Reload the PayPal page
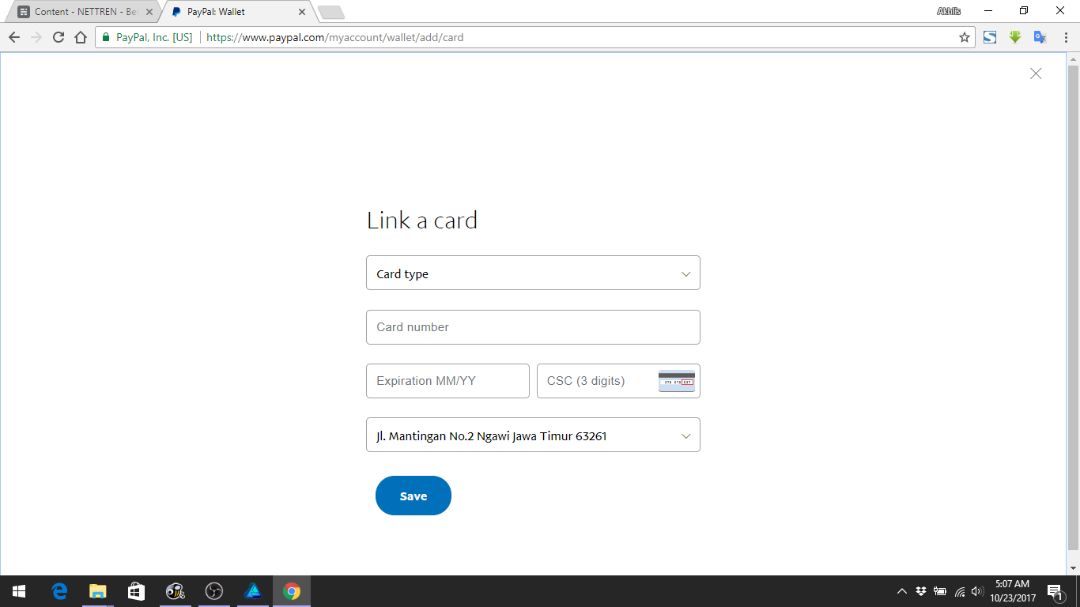 tap(59, 37)
